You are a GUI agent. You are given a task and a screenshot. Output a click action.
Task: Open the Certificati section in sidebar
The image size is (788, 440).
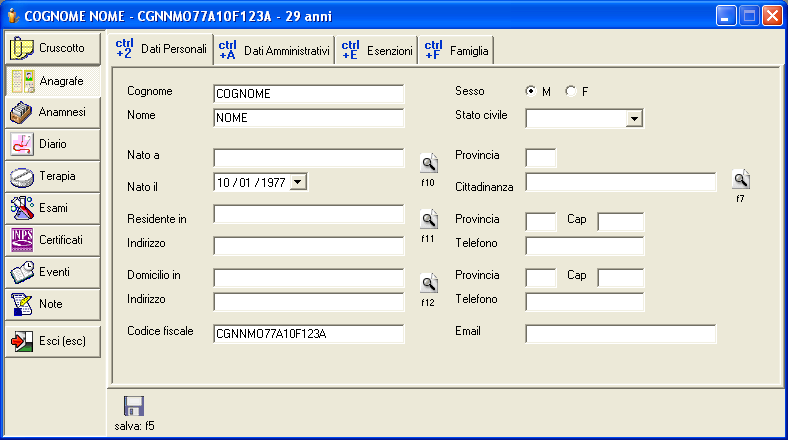click(x=53, y=240)
